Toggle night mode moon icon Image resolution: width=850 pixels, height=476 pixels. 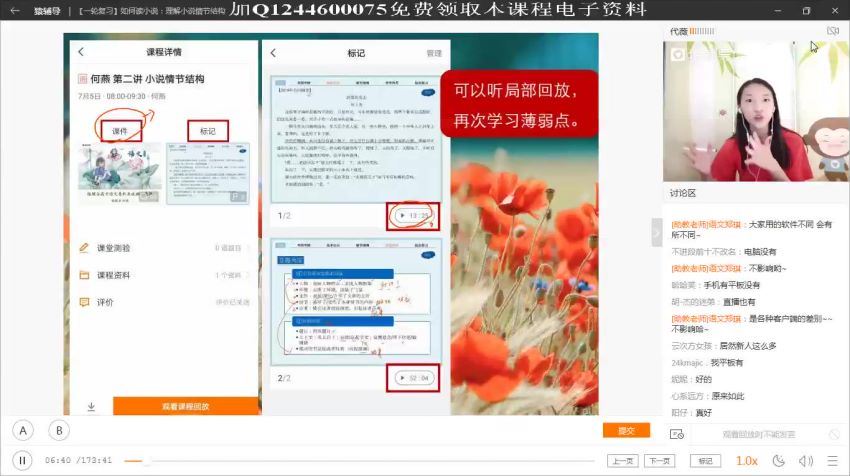(779, 461)
